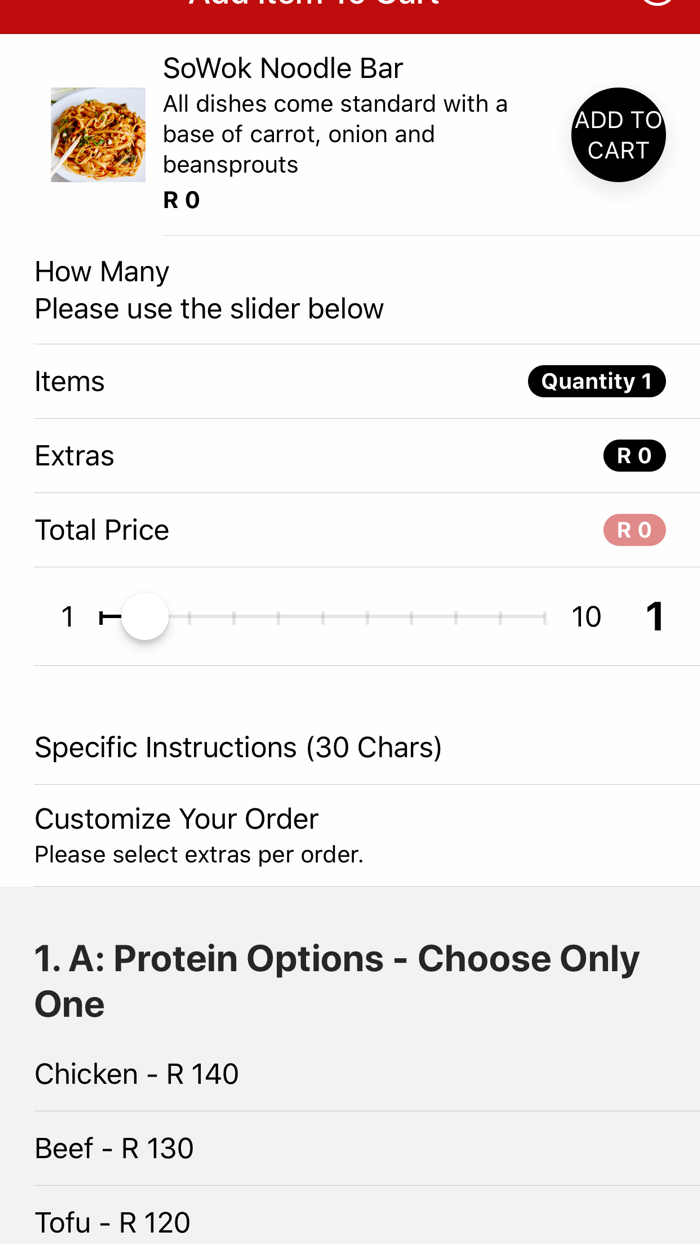
Task: Tap the SoWok Noodle Bar title
Action: pos(283,68)
